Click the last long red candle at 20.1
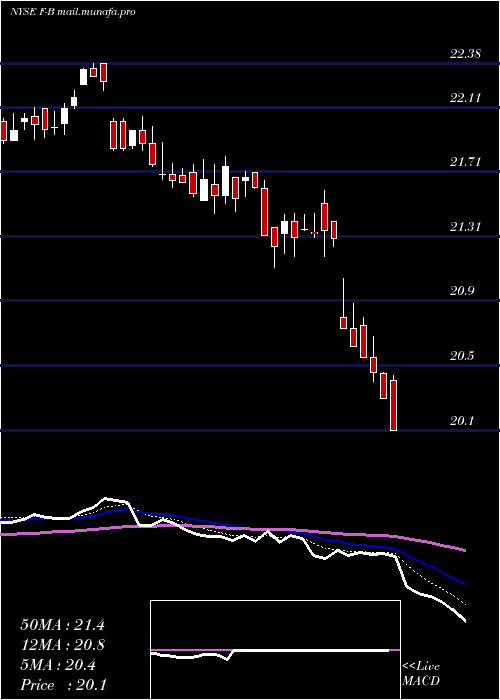The image size is (500, 700). [x=393, y=405]
